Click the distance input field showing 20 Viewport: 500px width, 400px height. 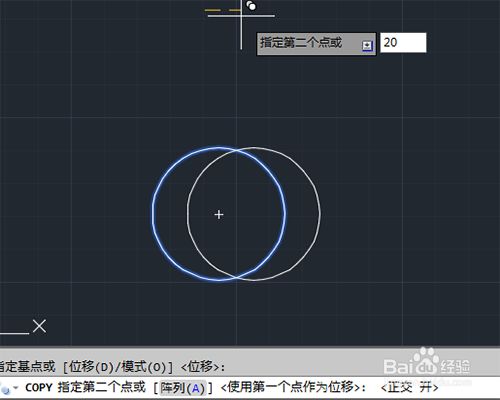[403, 43]
